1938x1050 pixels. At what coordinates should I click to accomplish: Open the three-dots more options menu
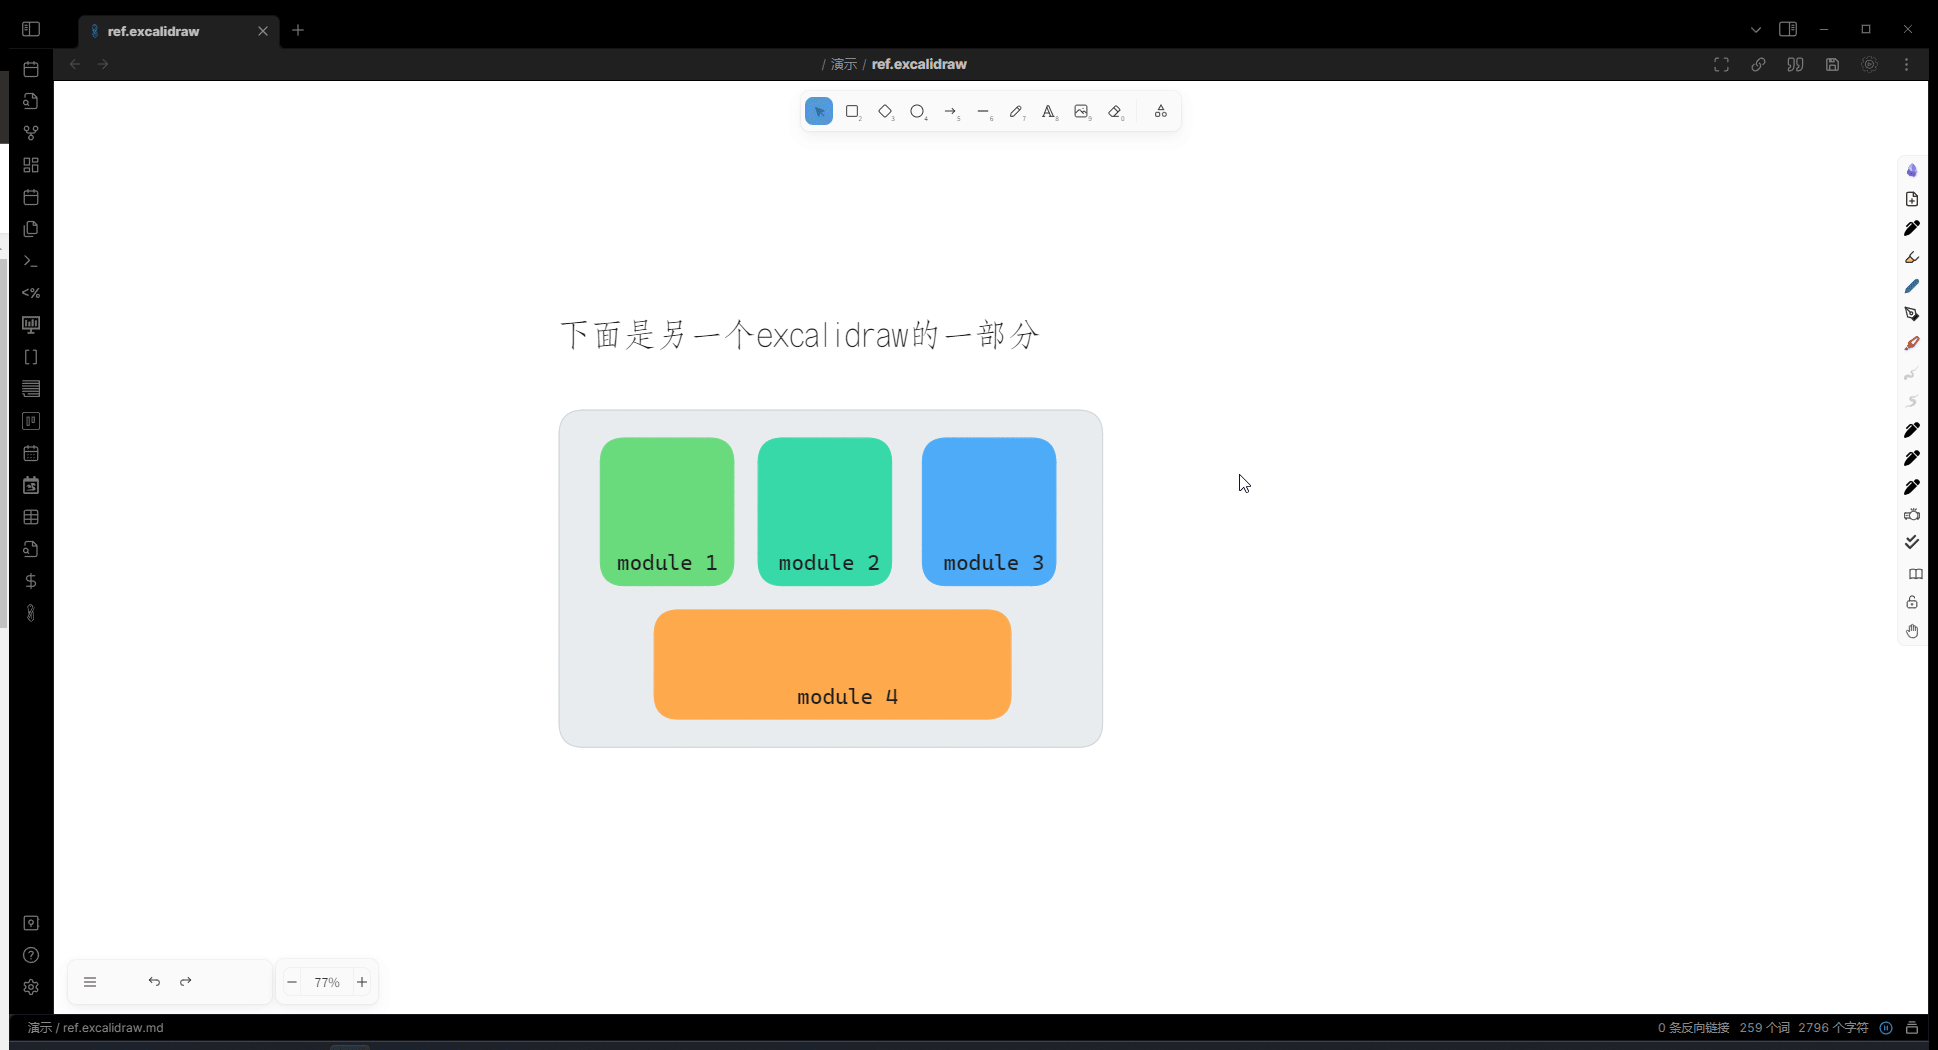pos(1906,64)
